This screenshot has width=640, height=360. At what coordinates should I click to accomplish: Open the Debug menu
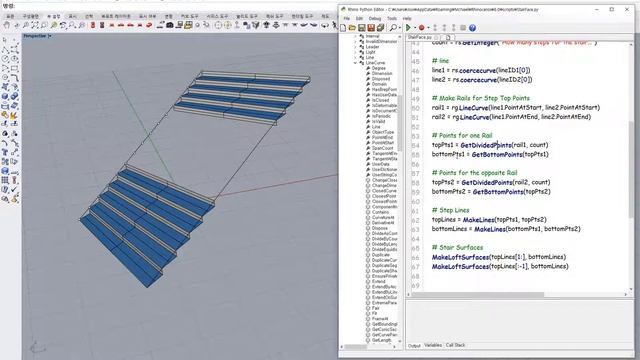[375, 18]
